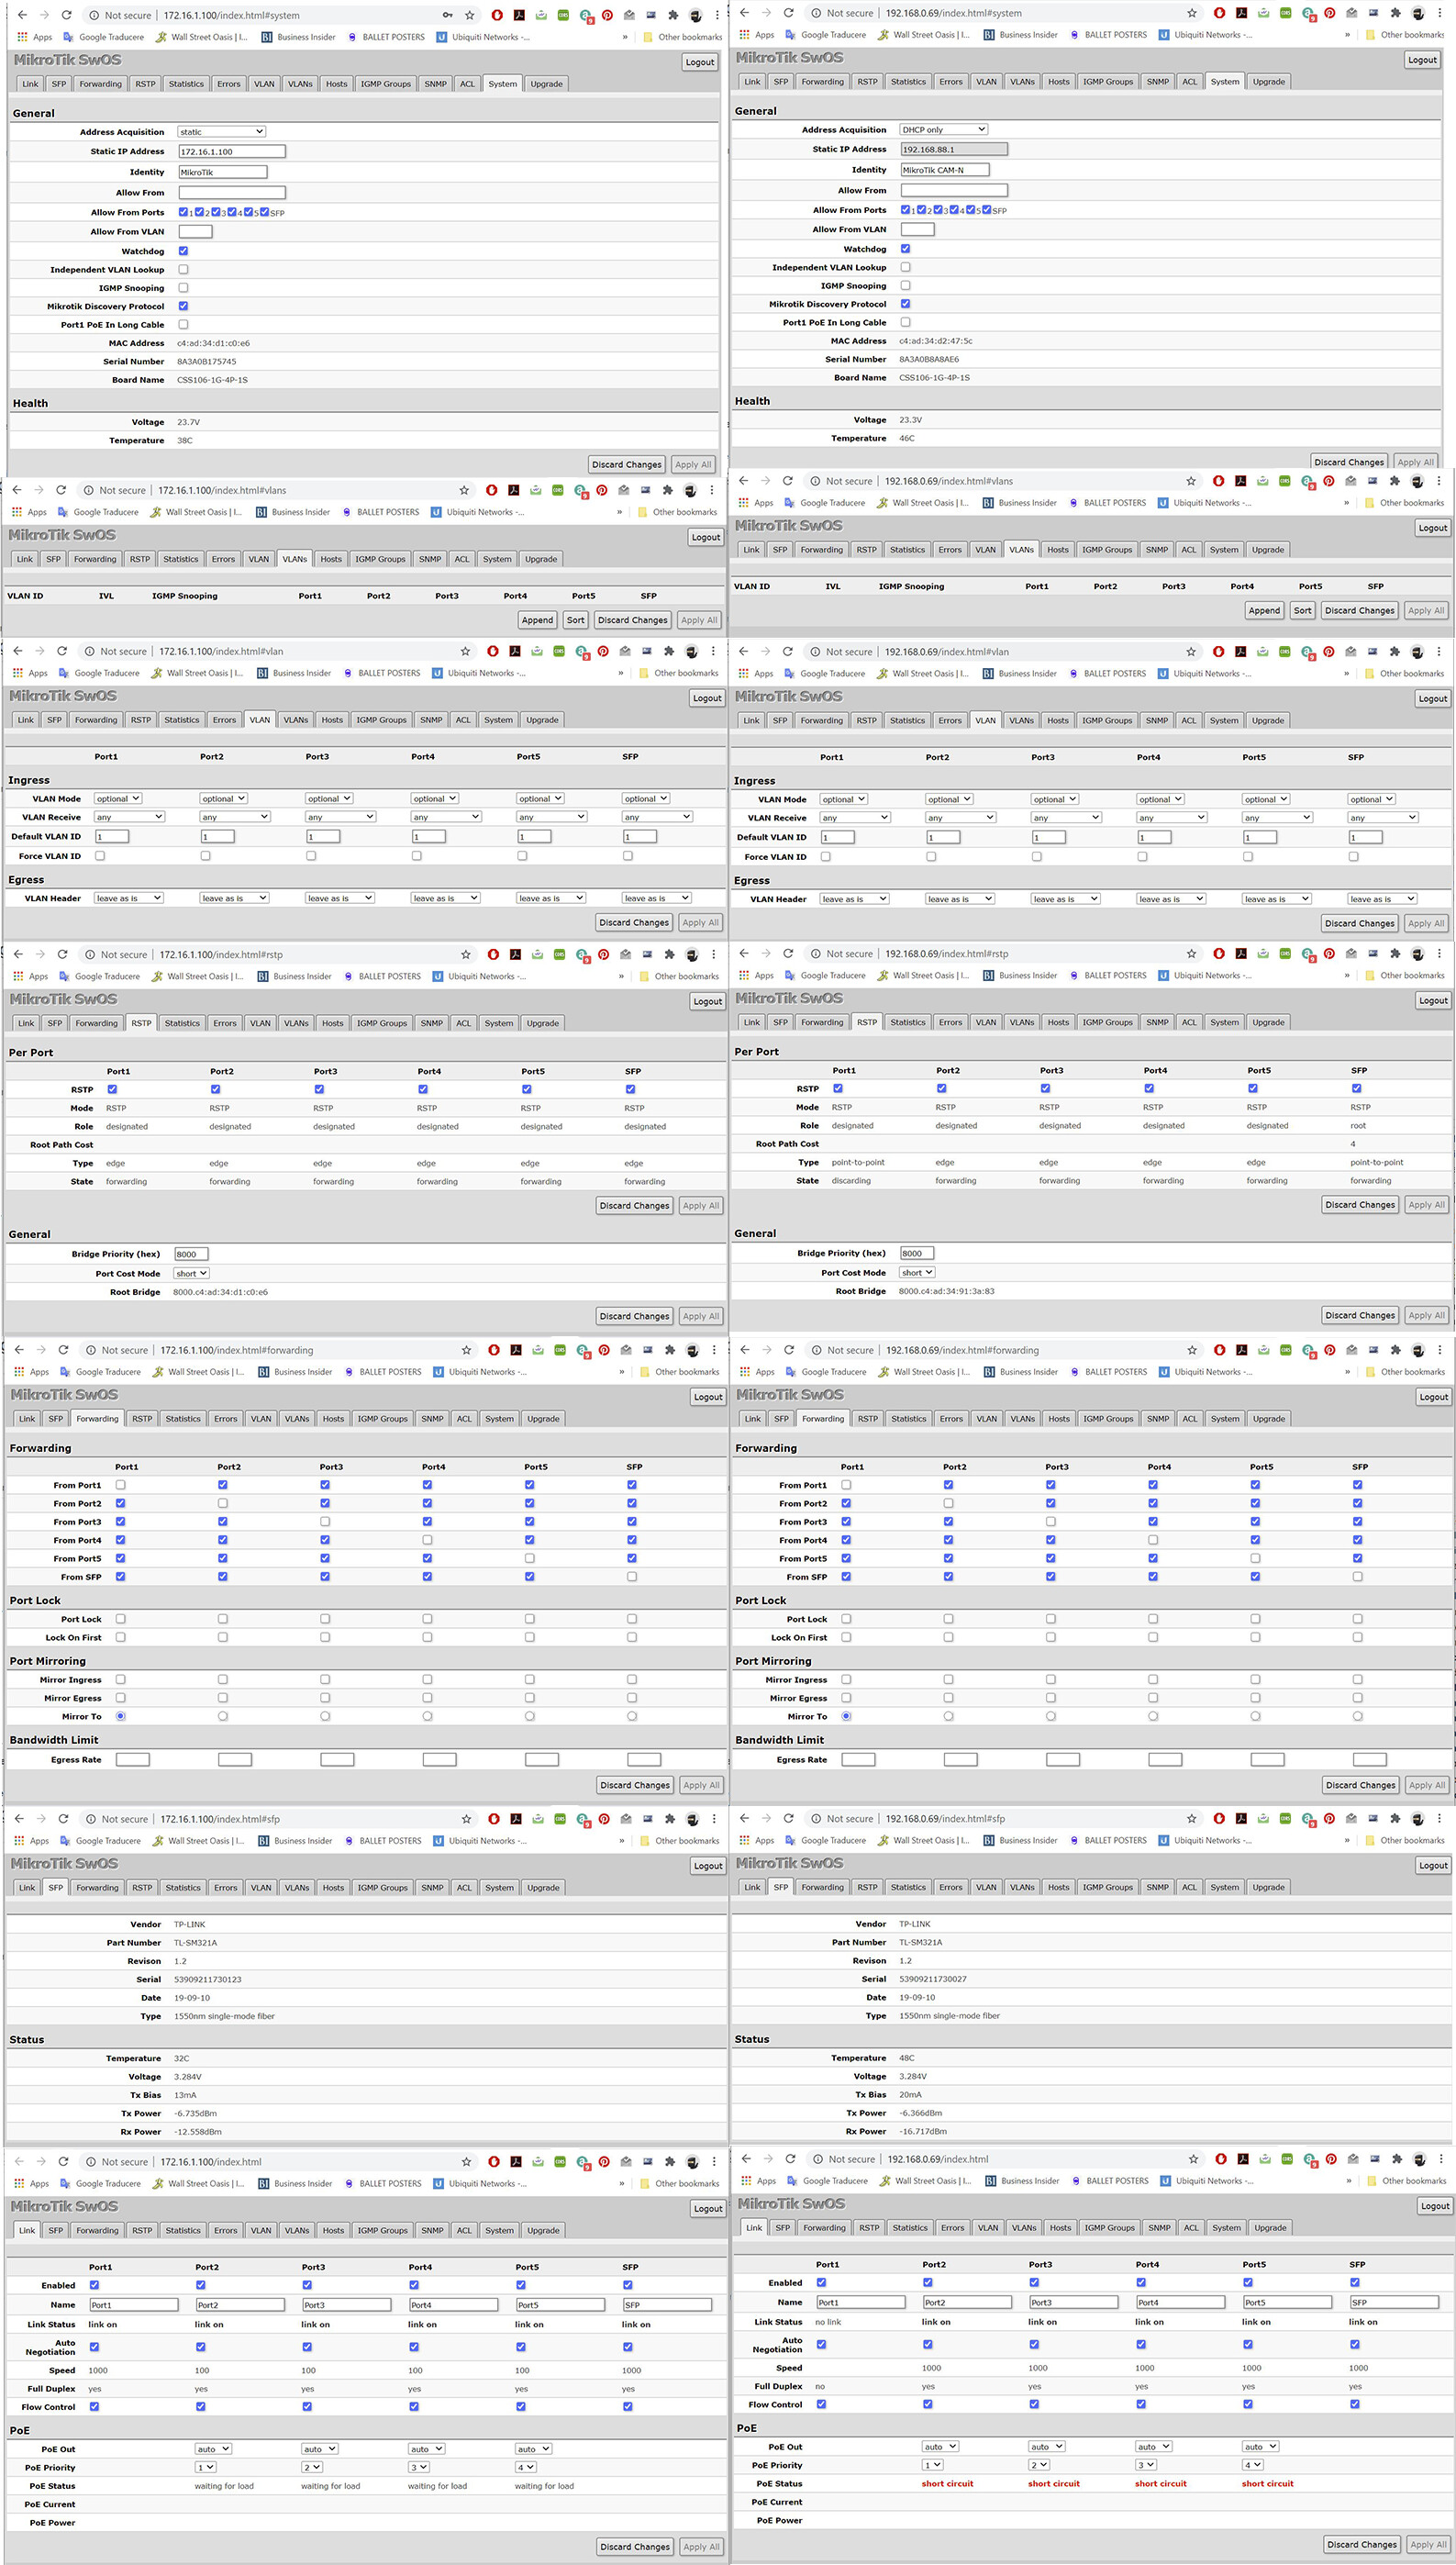Enable Independent VLAN Lookup on the 172.16.1.100 System page
This screenshot has height=2565, width=1456.
coord(183,269)
